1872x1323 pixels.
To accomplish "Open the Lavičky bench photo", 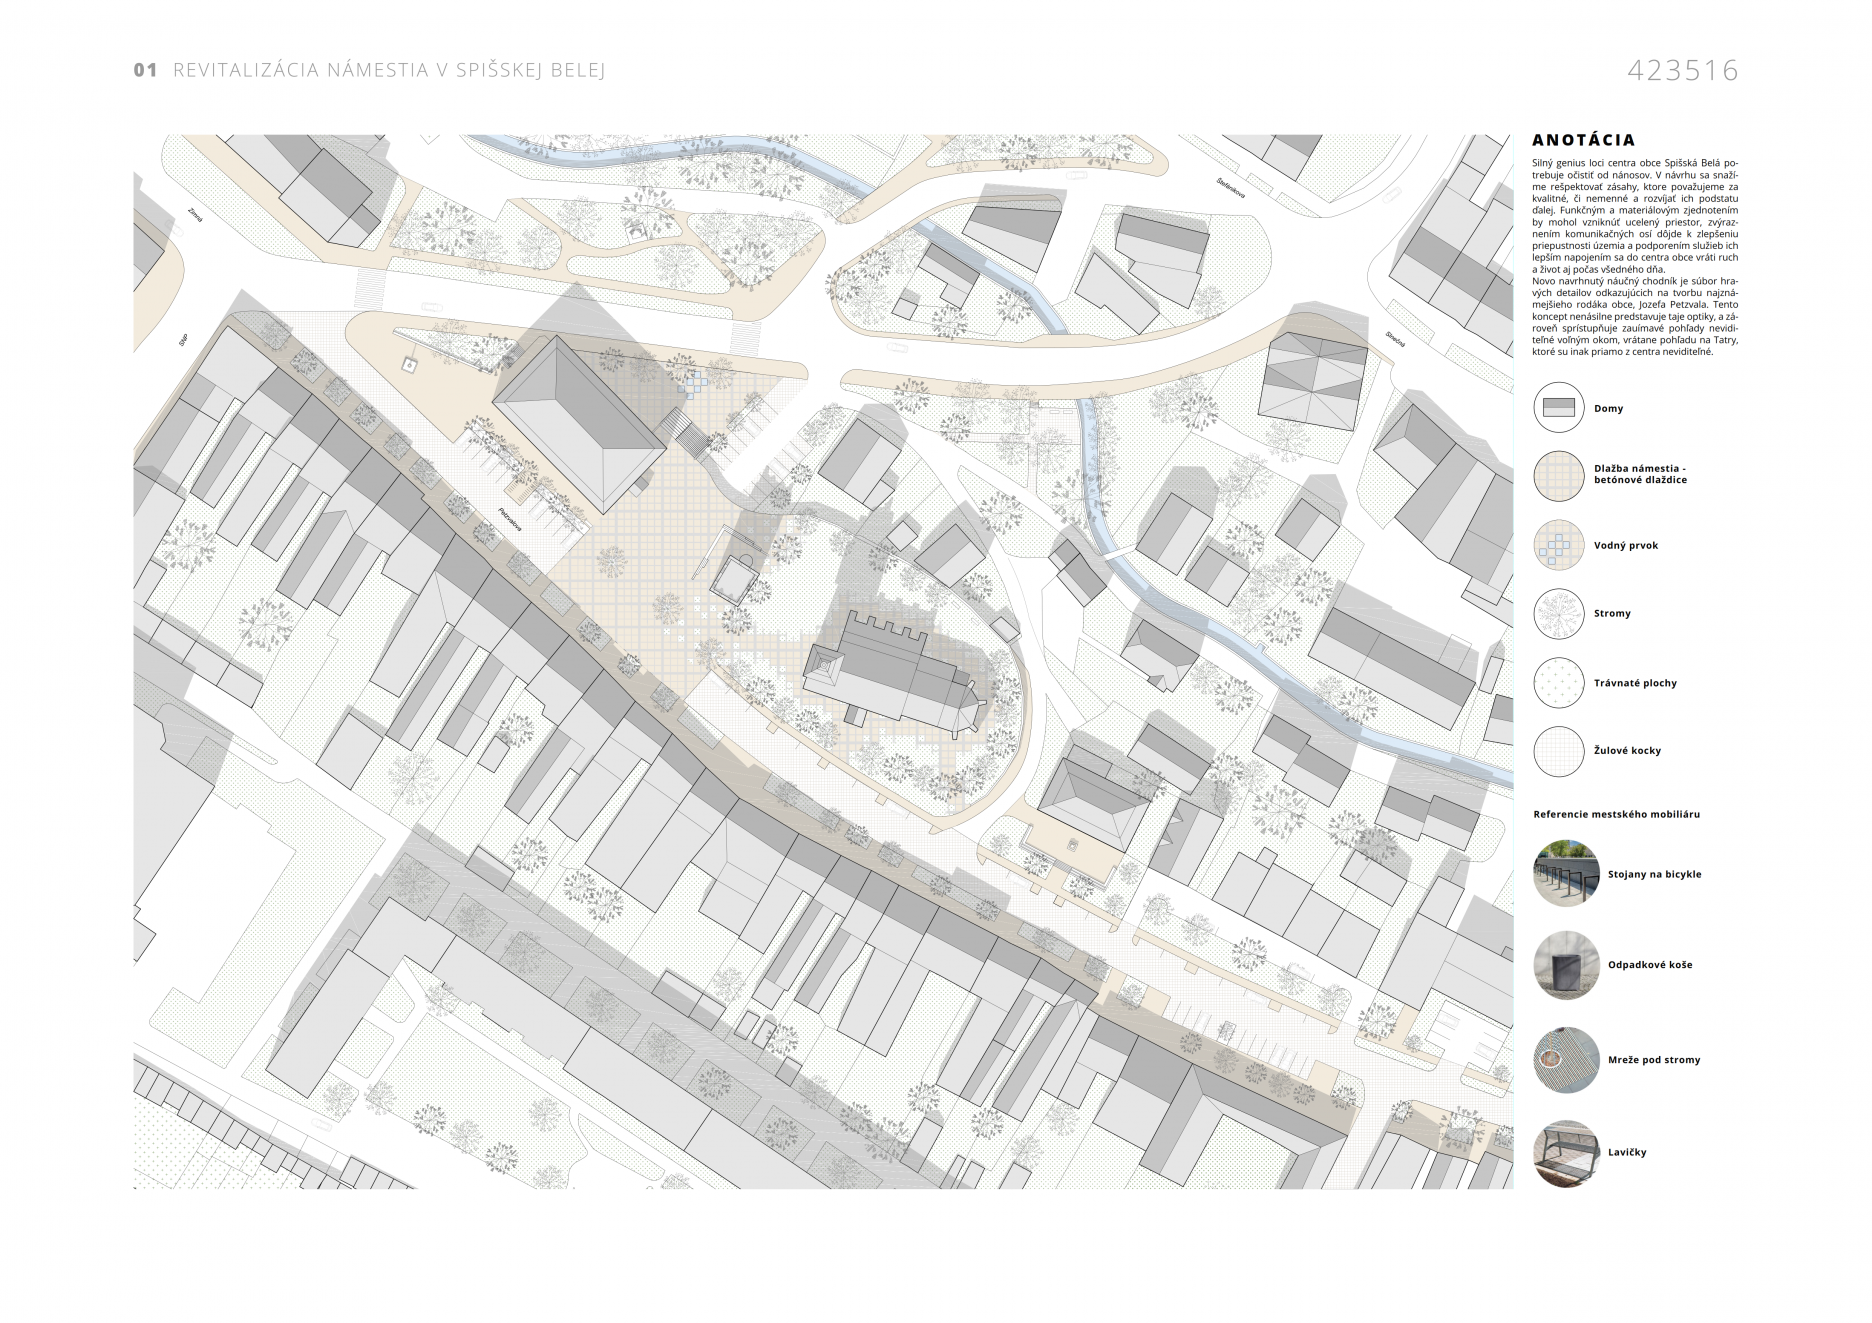I will [x=1566, y=1152].
